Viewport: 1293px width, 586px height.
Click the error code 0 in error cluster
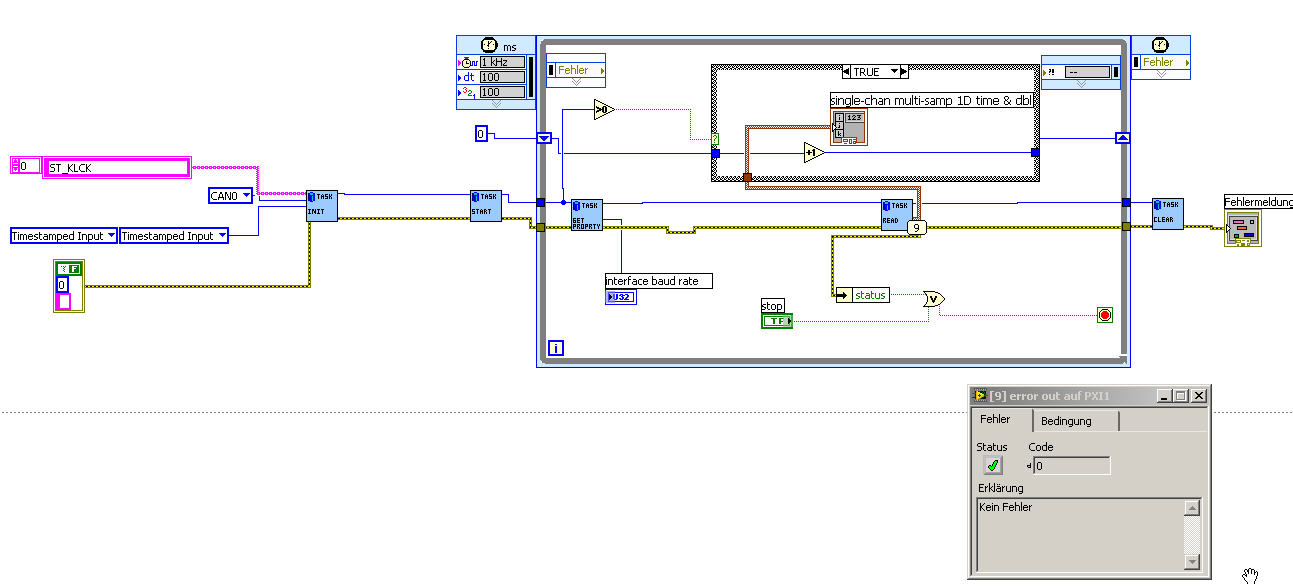pos(63,284)
